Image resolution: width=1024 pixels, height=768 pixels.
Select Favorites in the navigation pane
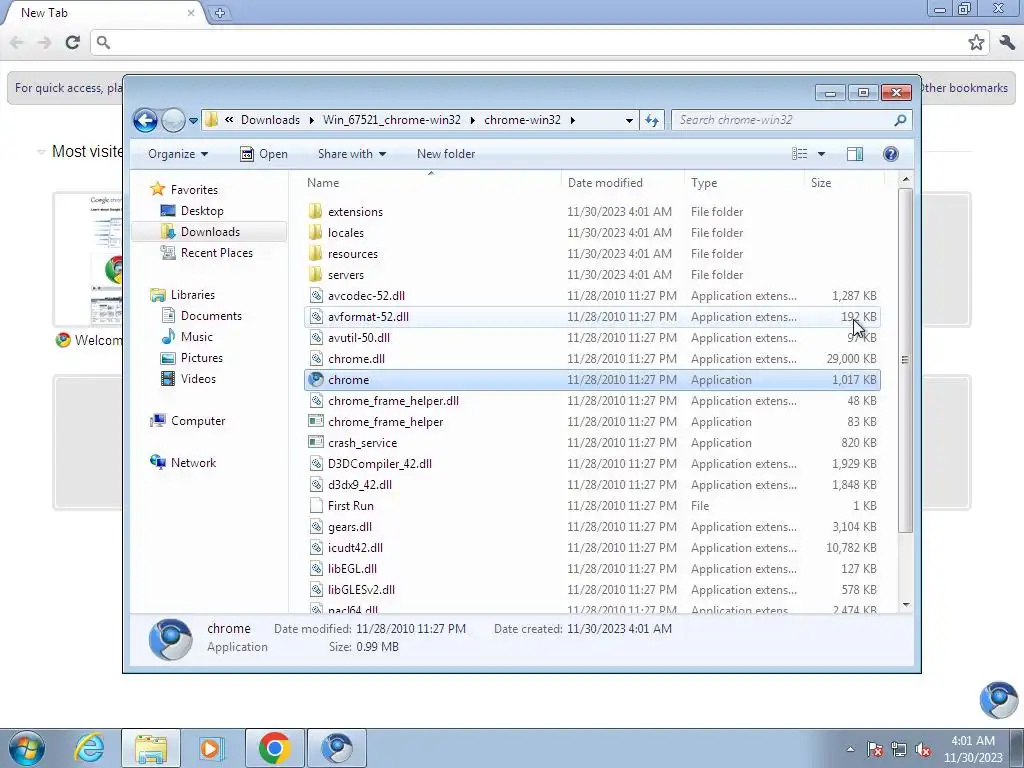tap(194, 190)
